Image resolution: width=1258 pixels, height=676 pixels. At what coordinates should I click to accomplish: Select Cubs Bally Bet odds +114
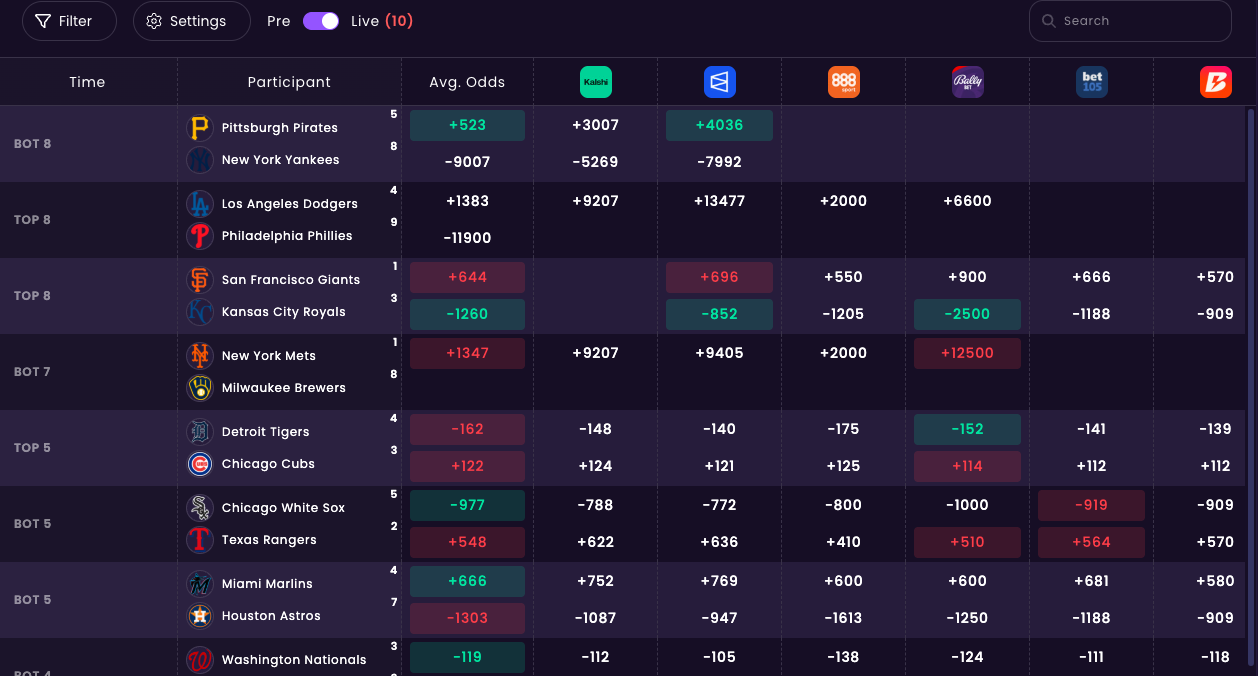point(967,466)
